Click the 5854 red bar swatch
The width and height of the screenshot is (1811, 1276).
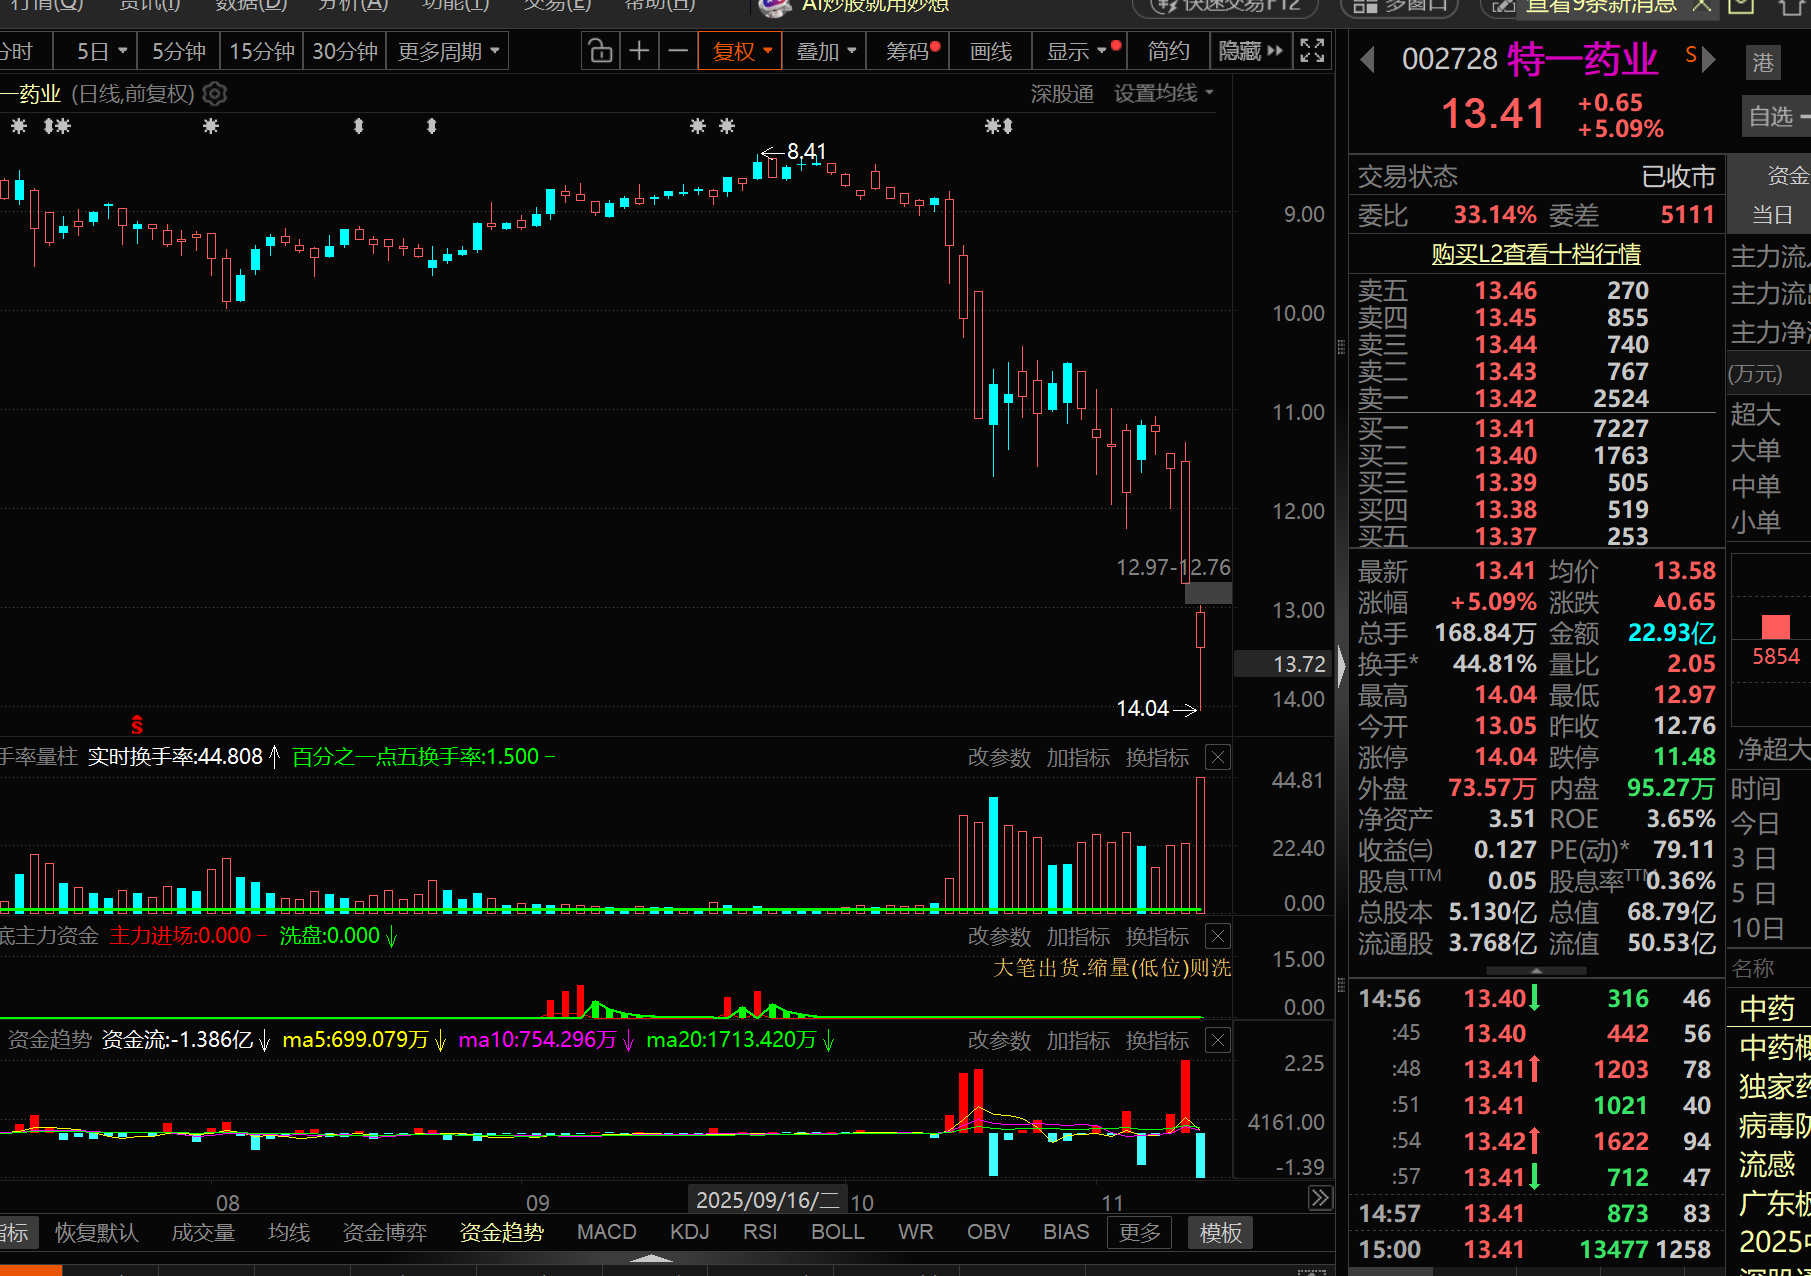1775,627
